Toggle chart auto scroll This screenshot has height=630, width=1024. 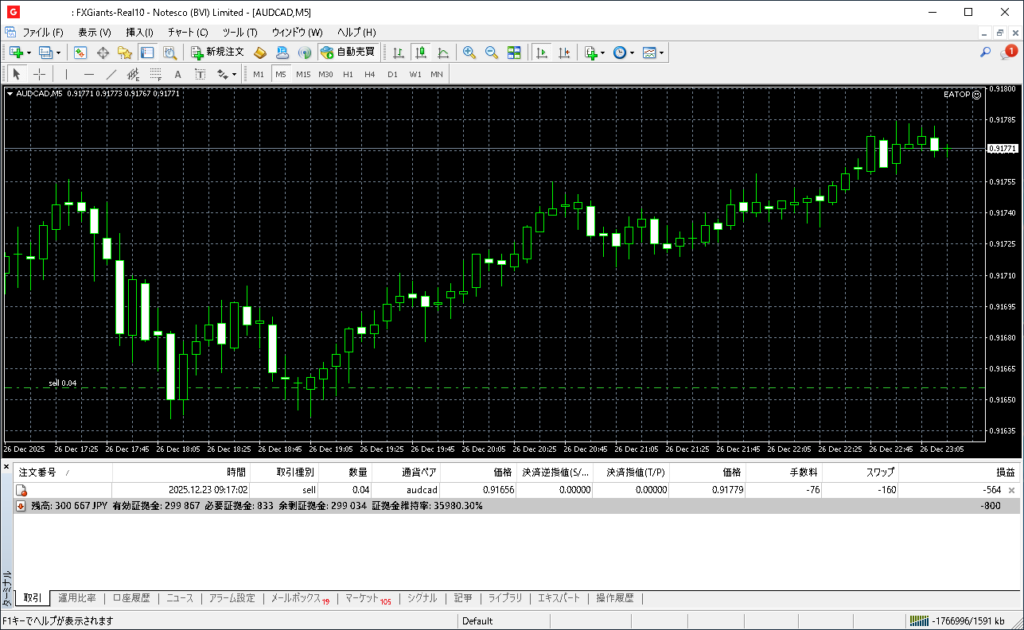[541, 52]
